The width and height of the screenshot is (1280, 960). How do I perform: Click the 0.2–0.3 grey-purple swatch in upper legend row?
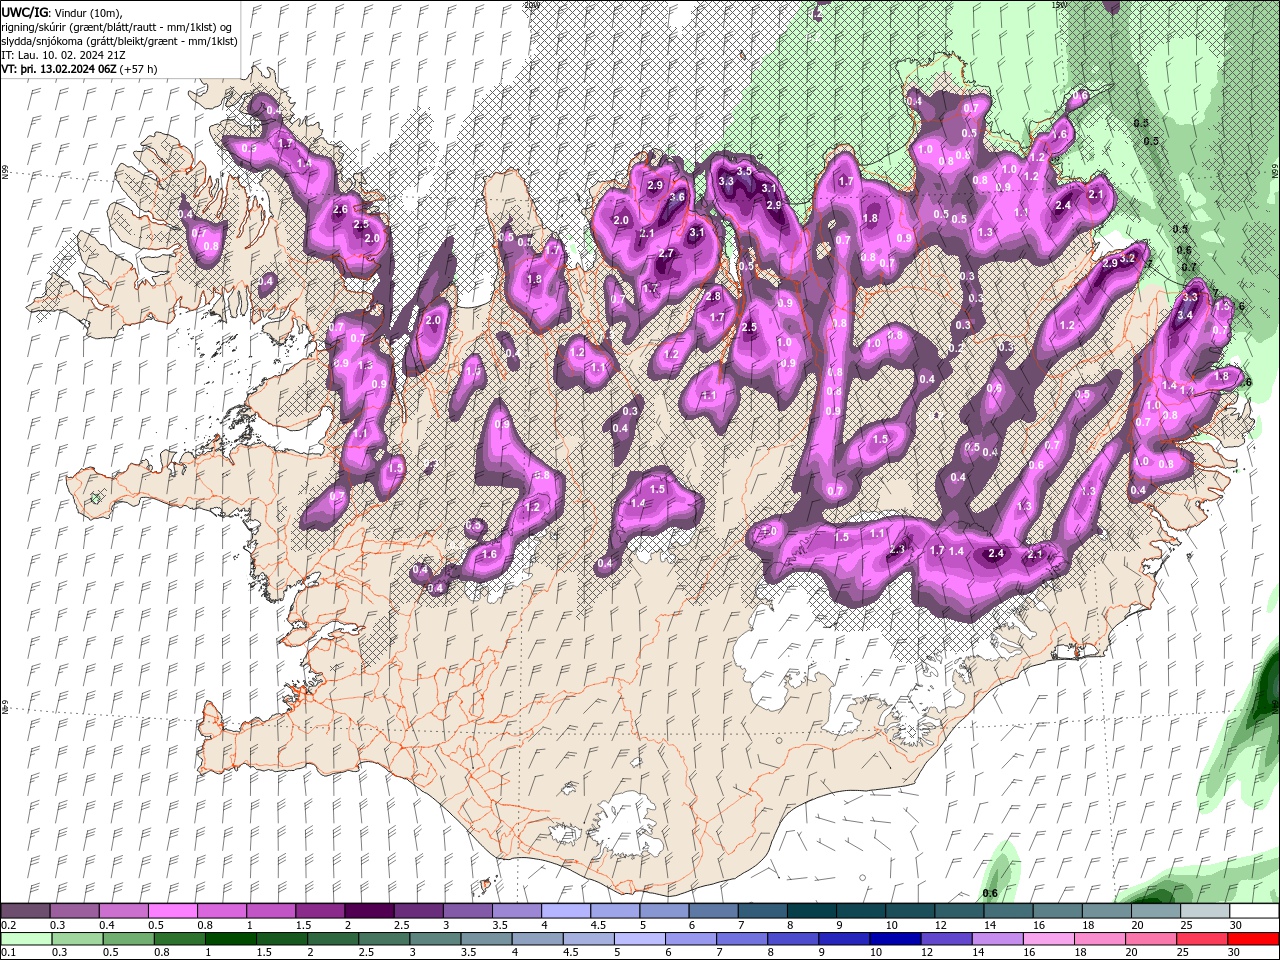coord(26,911)
